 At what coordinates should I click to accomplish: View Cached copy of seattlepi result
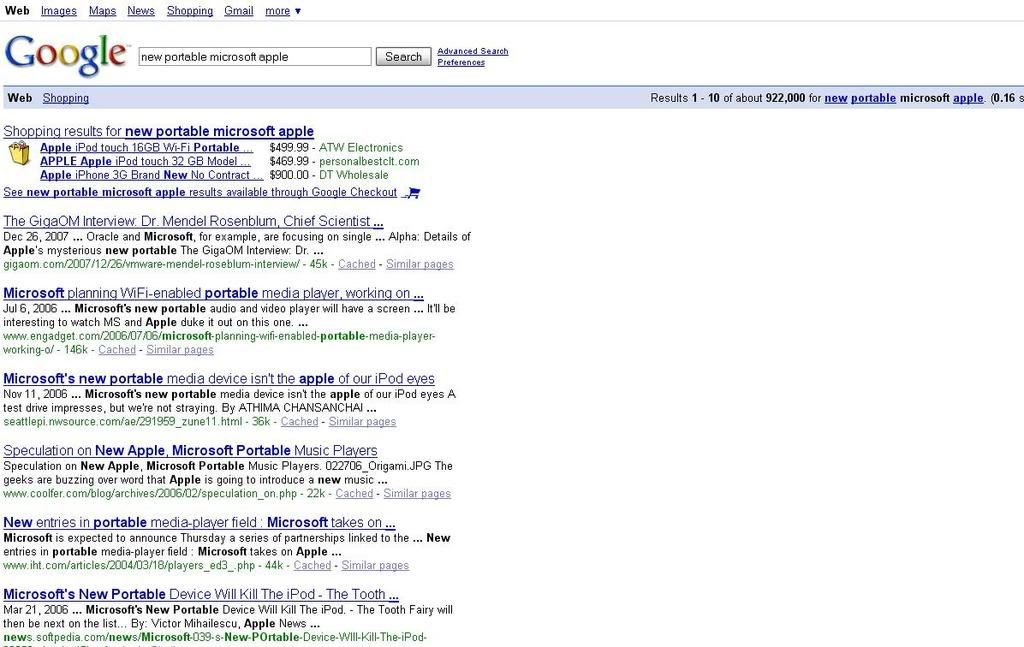(300, 422)
